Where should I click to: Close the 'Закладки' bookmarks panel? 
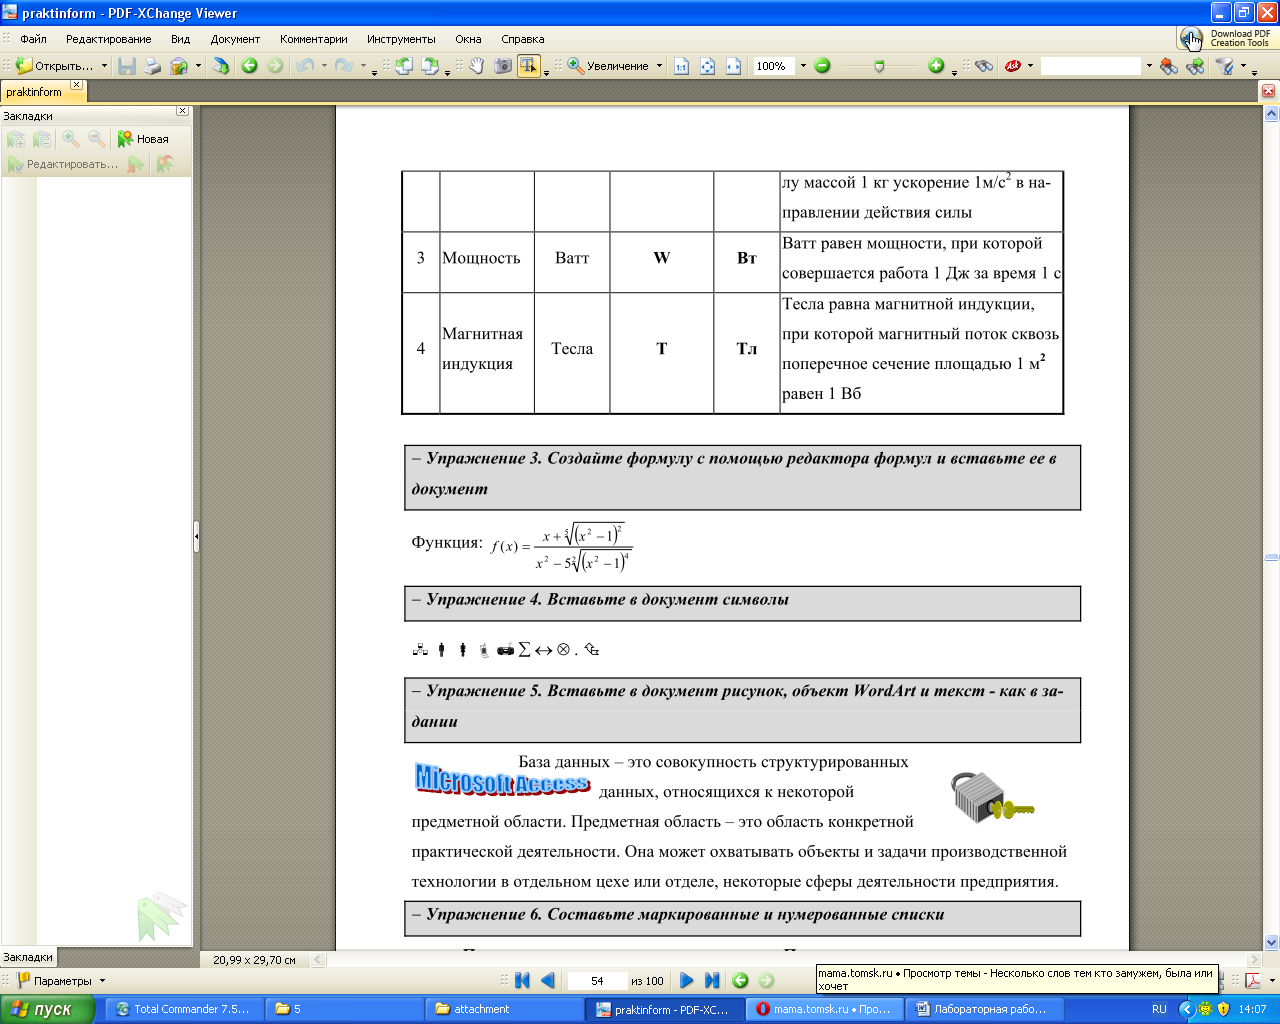tap(182, 111)
